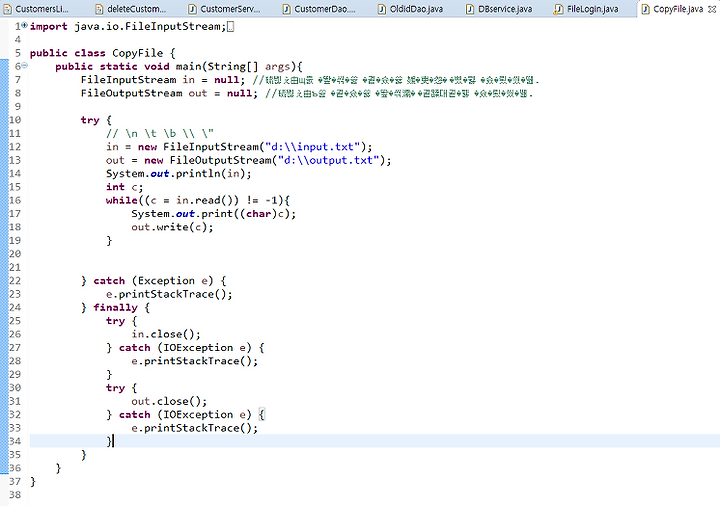
Task: Click the 'finally' keyword on line 24
Action: 115,307
